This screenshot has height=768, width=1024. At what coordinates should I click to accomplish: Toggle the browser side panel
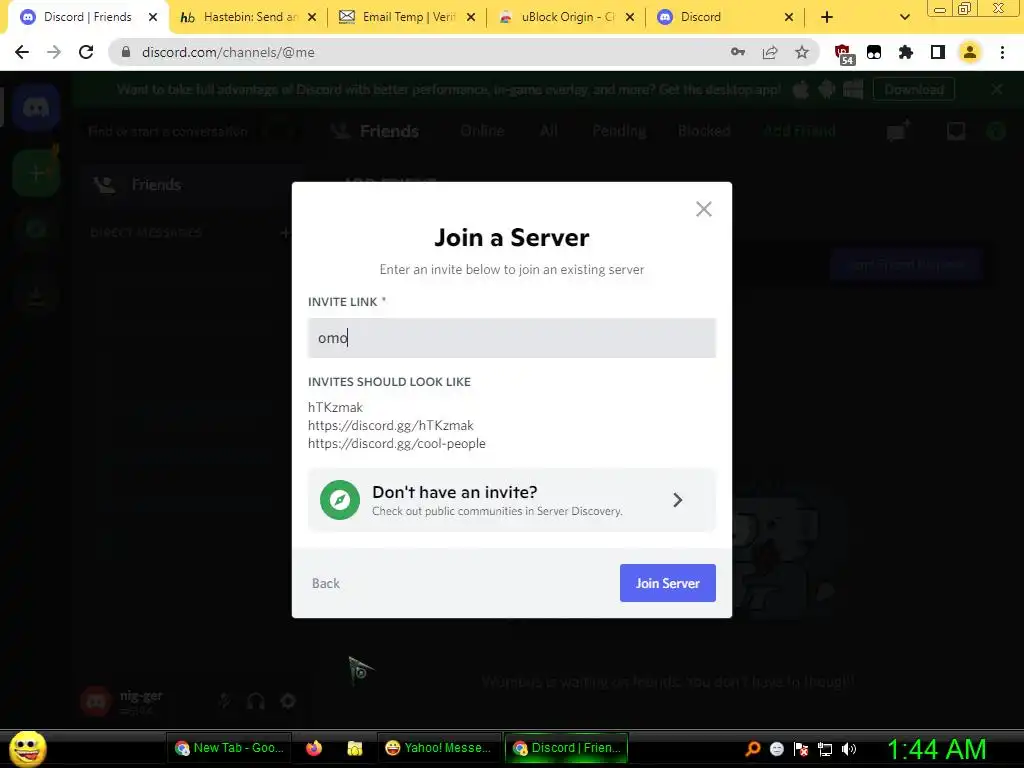point(938,52)
